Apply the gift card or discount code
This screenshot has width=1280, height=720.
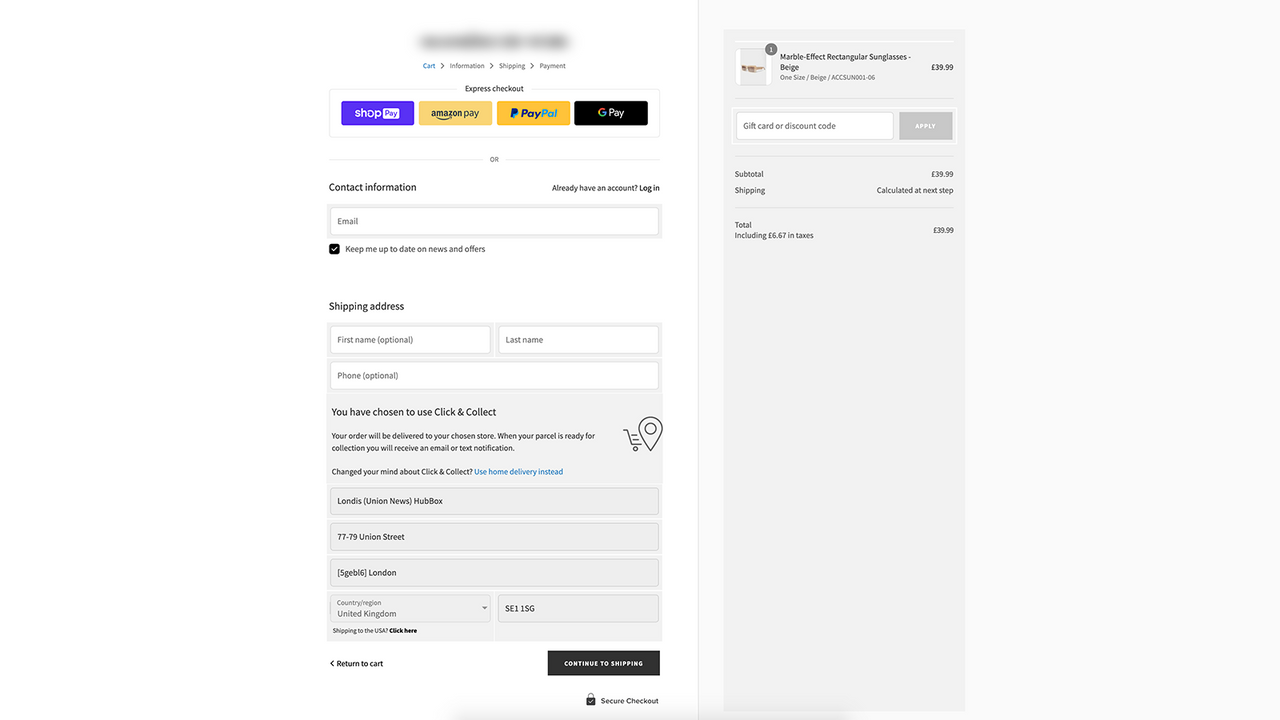(x=925, y=125)
